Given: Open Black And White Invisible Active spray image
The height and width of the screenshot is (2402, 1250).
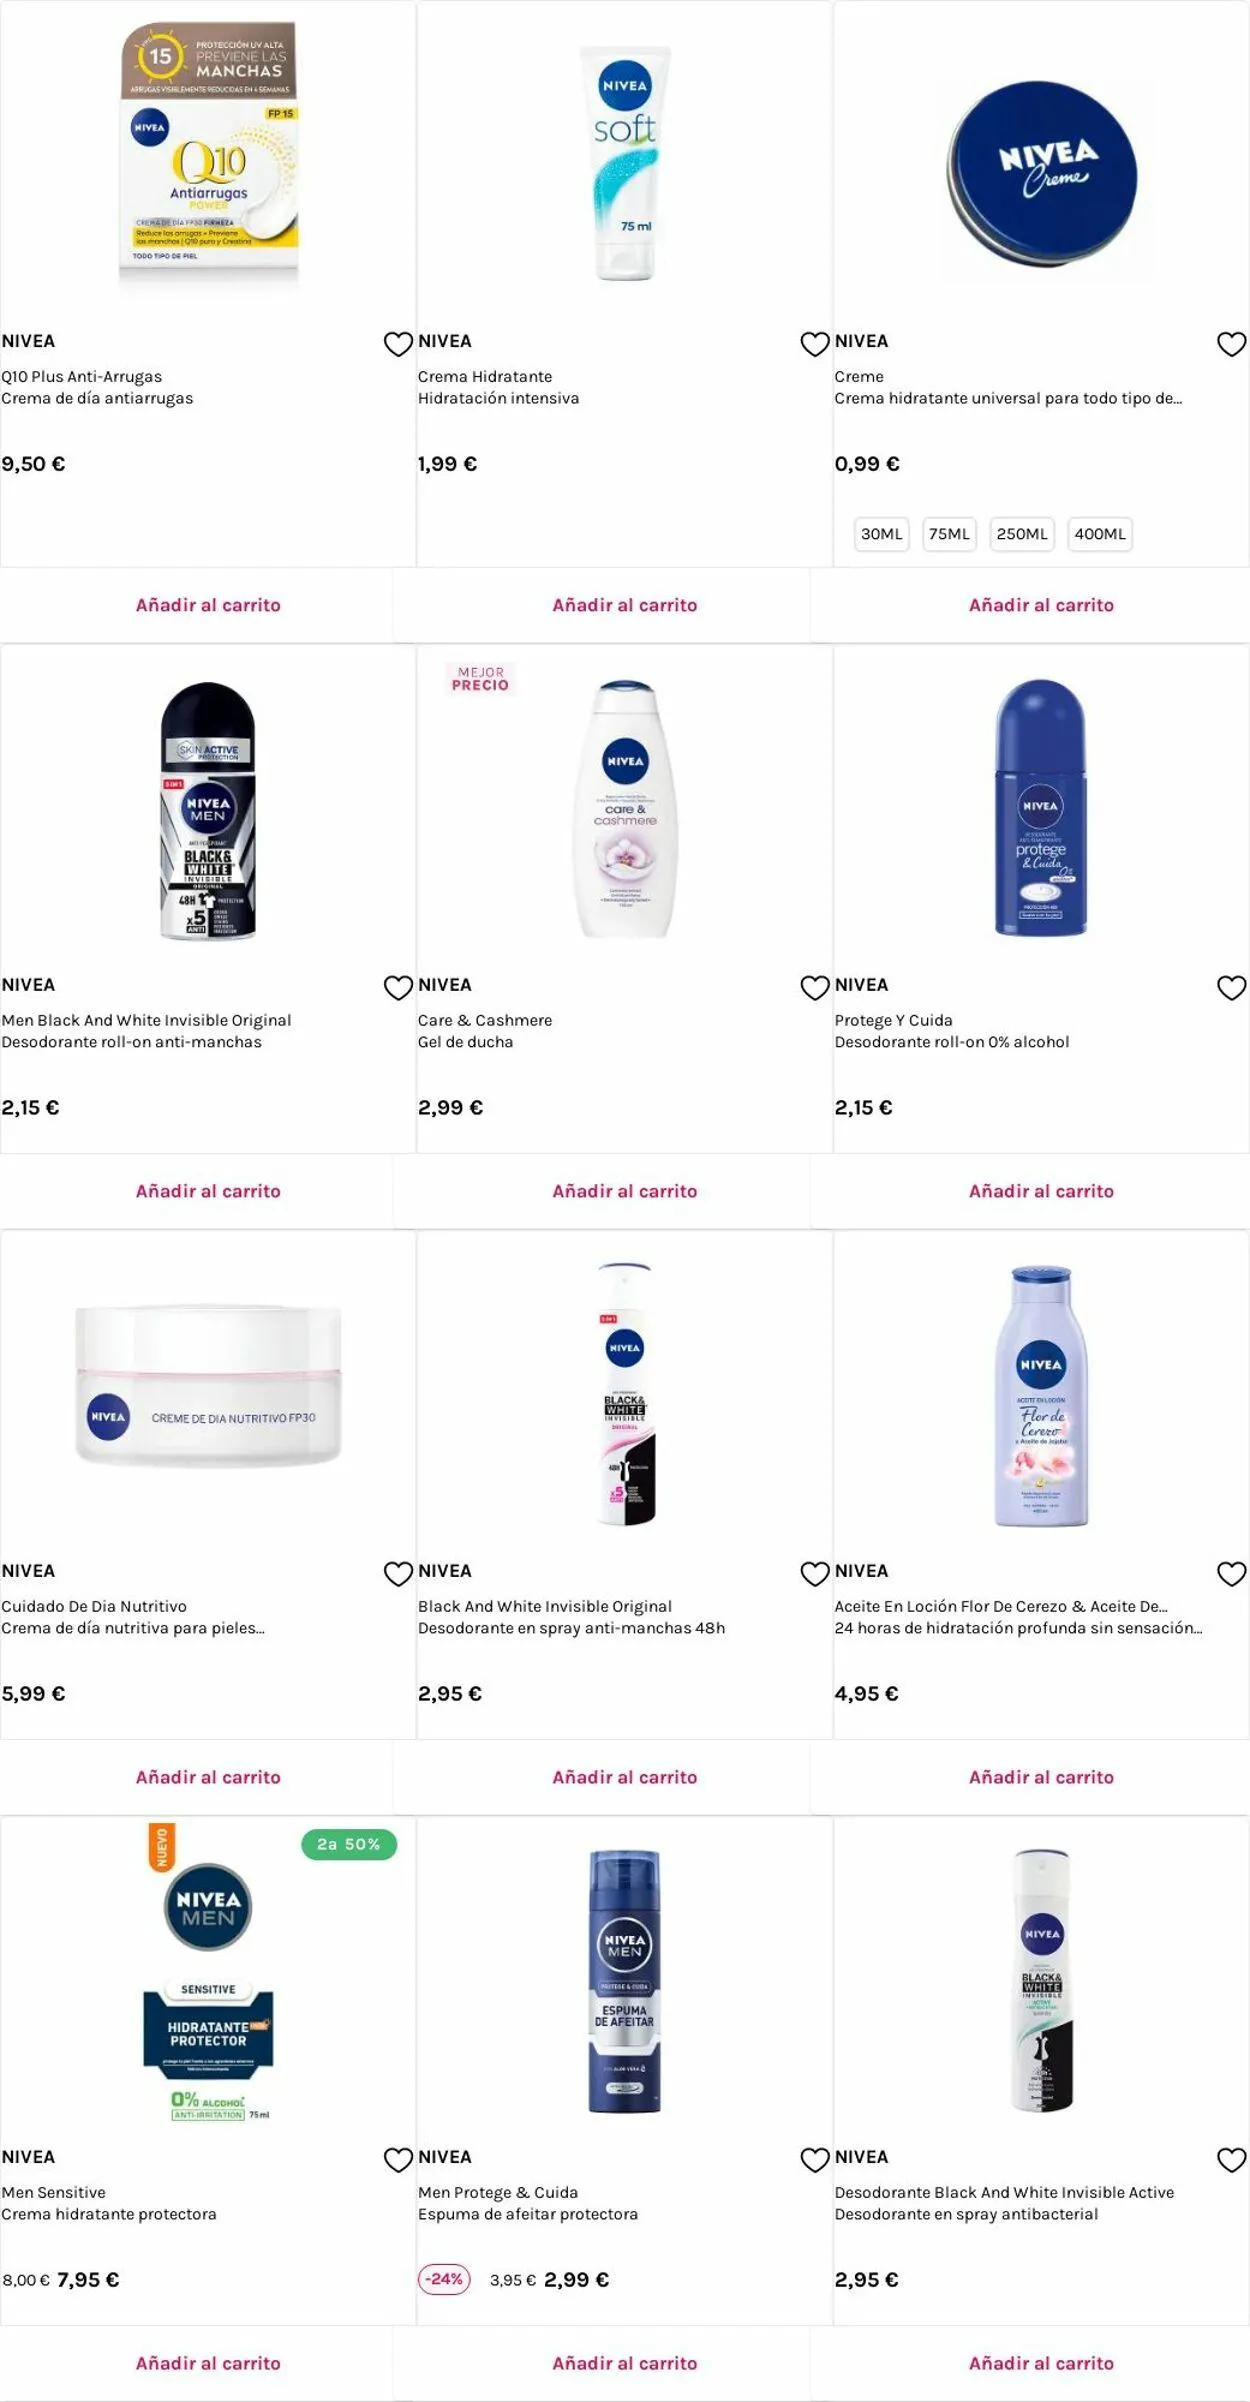Looking at the screenshot, I should click(x=1041, y=1980).
